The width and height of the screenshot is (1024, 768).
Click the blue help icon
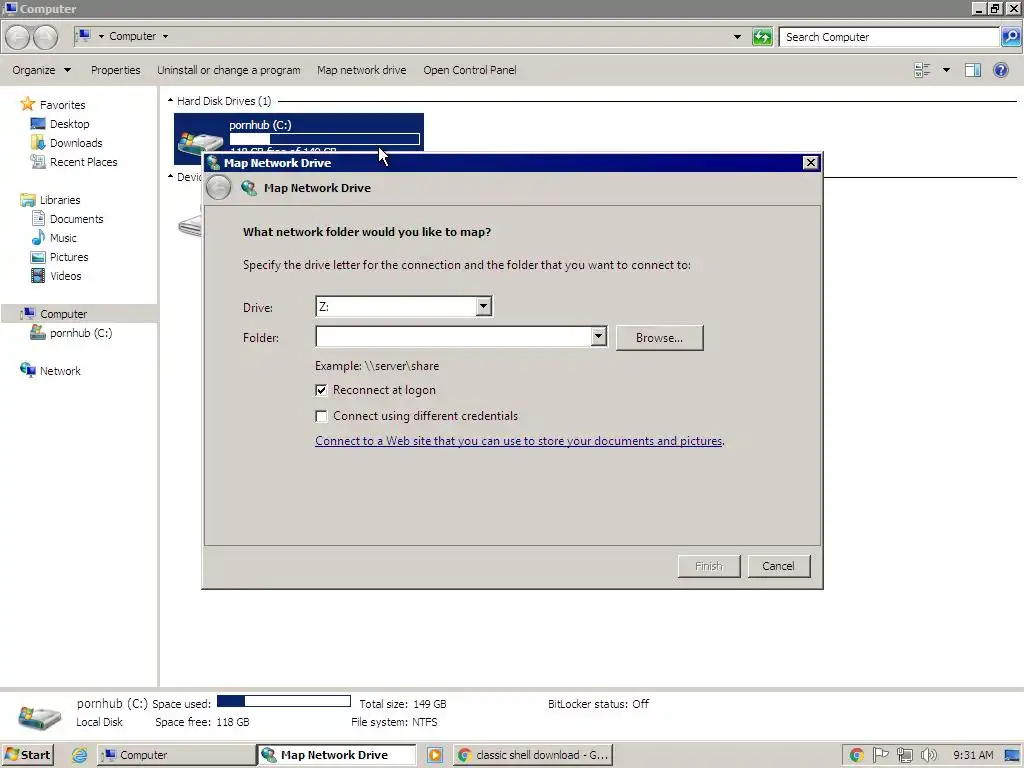pos(1000,70)
